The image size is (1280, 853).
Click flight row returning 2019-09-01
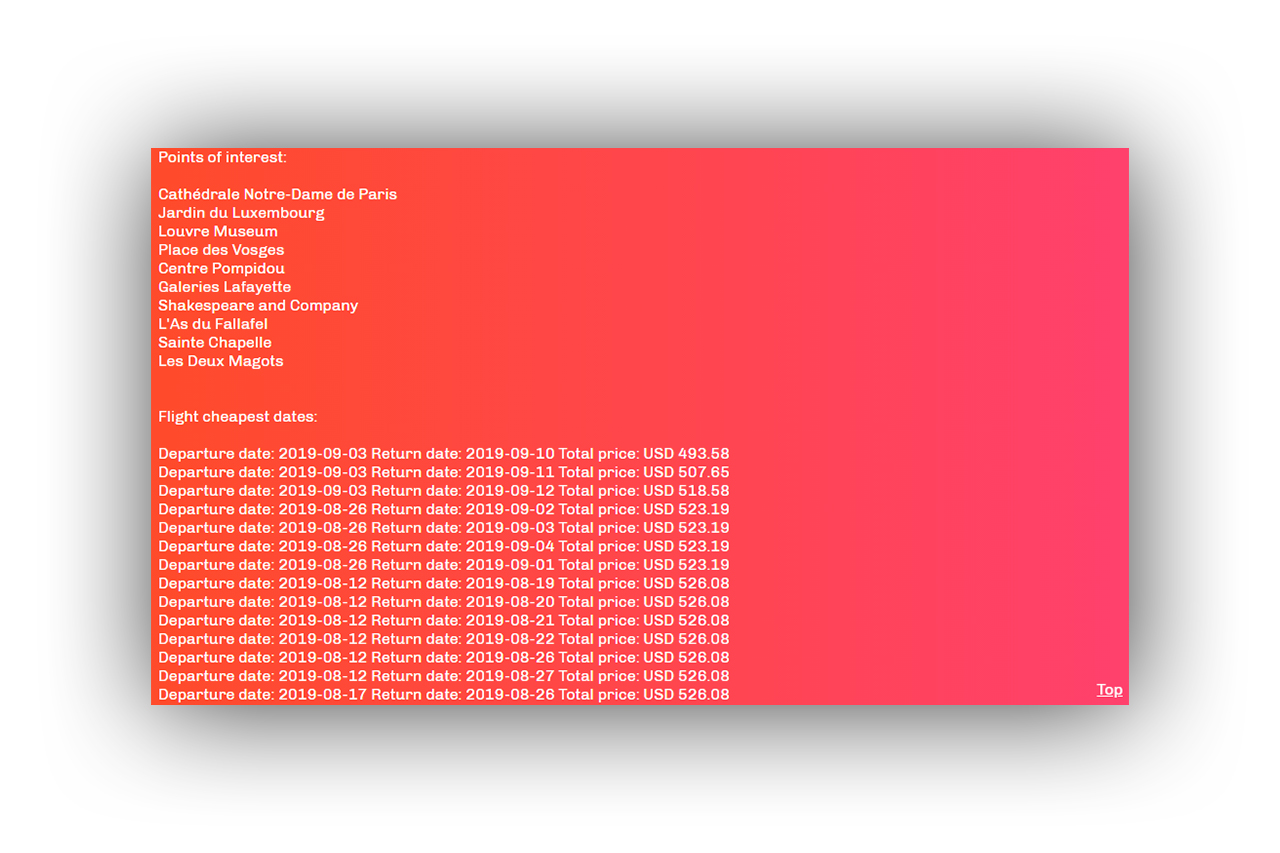444,564
